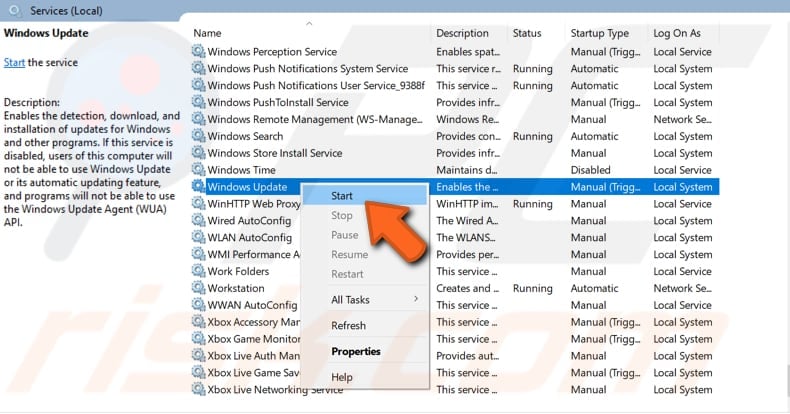Select the Windows PushToInstall Service name
The image size is (790, 414).
[x=278, y=102]
